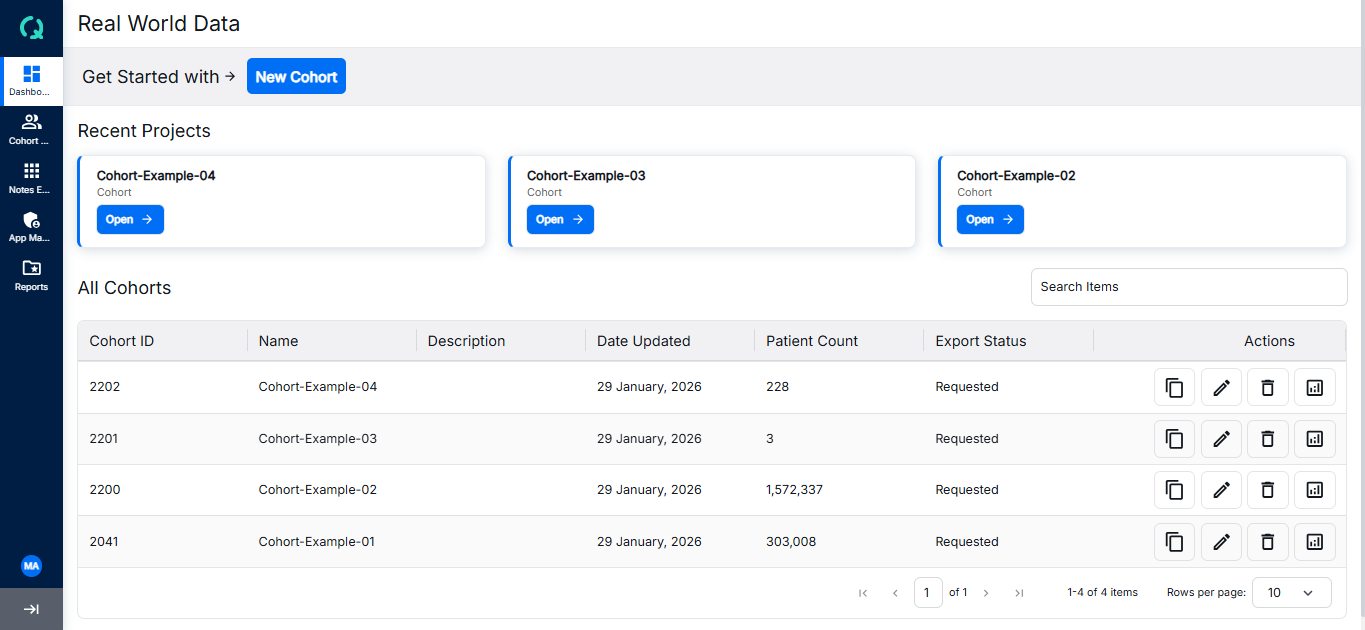
Task: Sort by the Description column header
Action: click(x=466, y=341)
